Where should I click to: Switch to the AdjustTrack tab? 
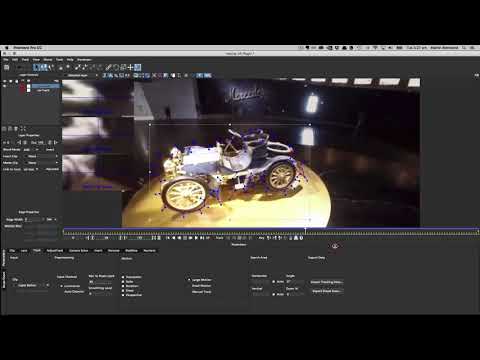[55, 250]
